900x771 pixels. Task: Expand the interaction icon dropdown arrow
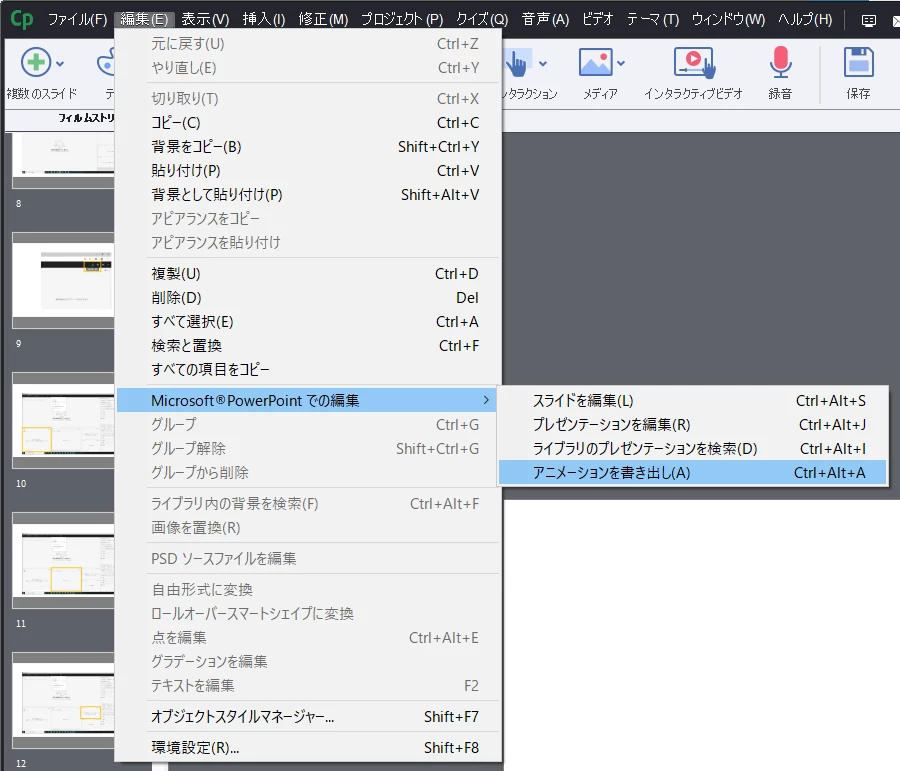coord(543,64)
